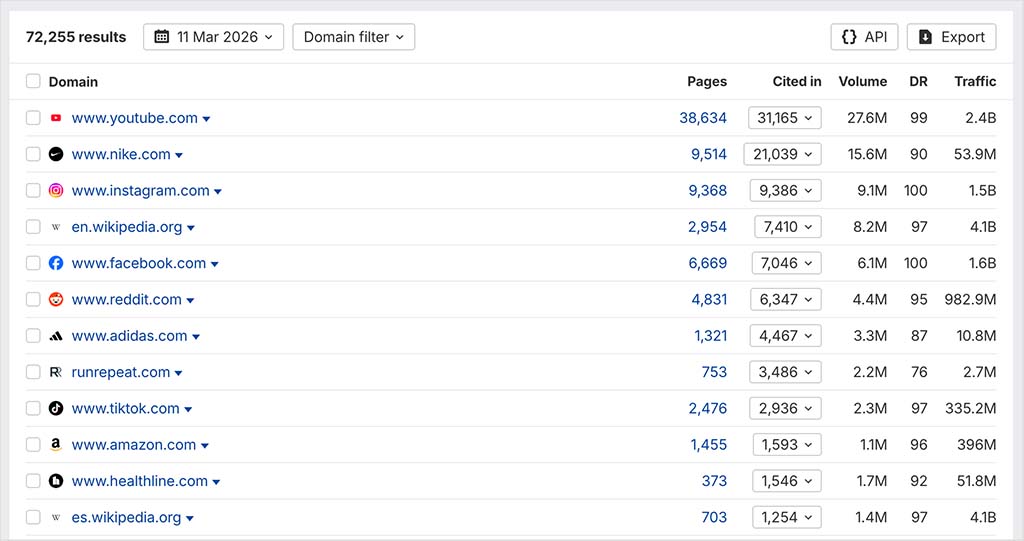
Task: Select the www.instagram.com row checkbox
Action: tap(33, 190)
